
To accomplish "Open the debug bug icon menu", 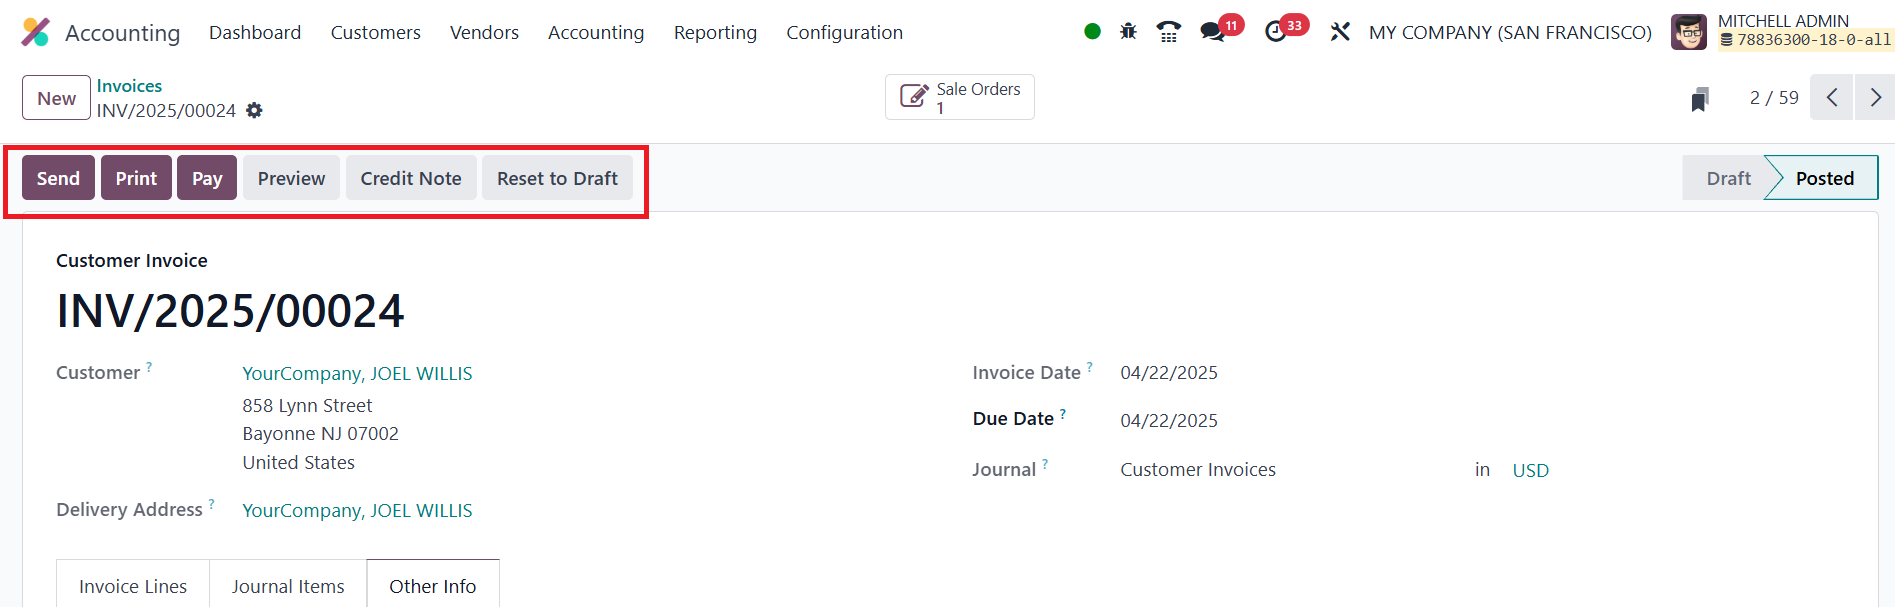I will (x=1128, y=32).
